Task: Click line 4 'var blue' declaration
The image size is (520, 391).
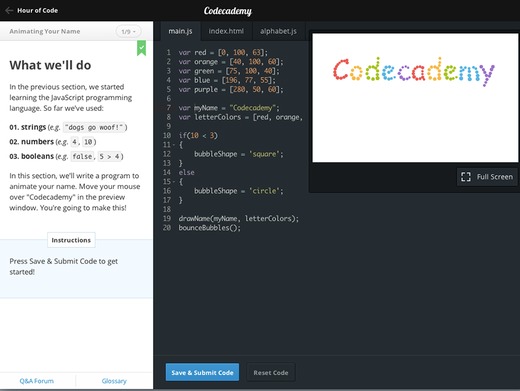Action: tap(227, 80)
